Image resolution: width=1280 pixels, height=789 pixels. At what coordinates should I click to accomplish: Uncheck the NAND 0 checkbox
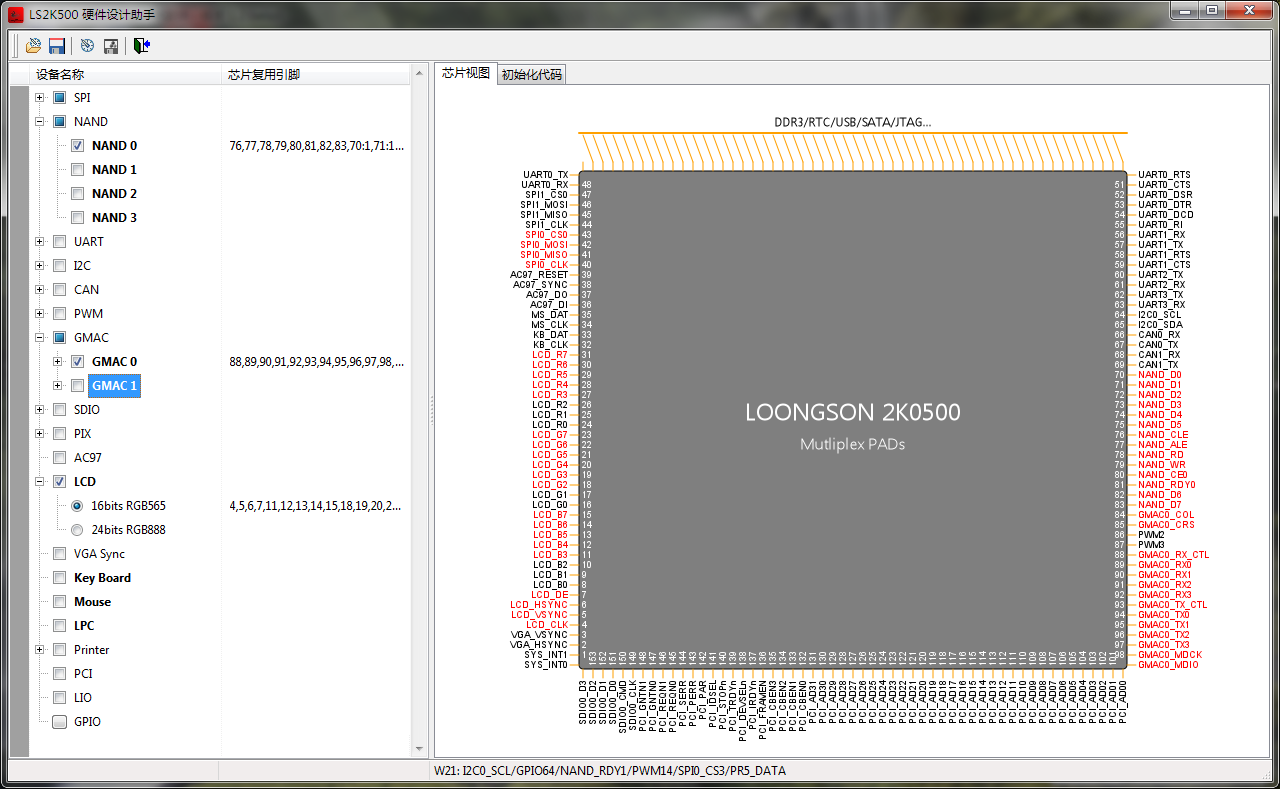point(77,146)
